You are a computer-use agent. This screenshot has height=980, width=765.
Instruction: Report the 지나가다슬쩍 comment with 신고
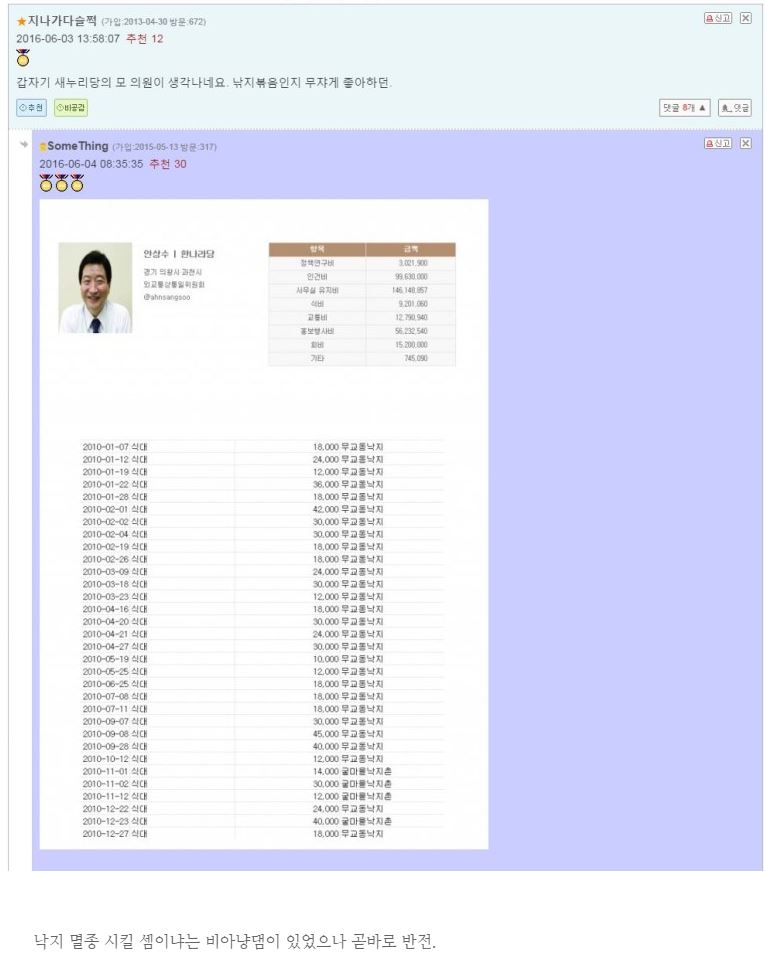pyautogui.click(x=718, y=19)
